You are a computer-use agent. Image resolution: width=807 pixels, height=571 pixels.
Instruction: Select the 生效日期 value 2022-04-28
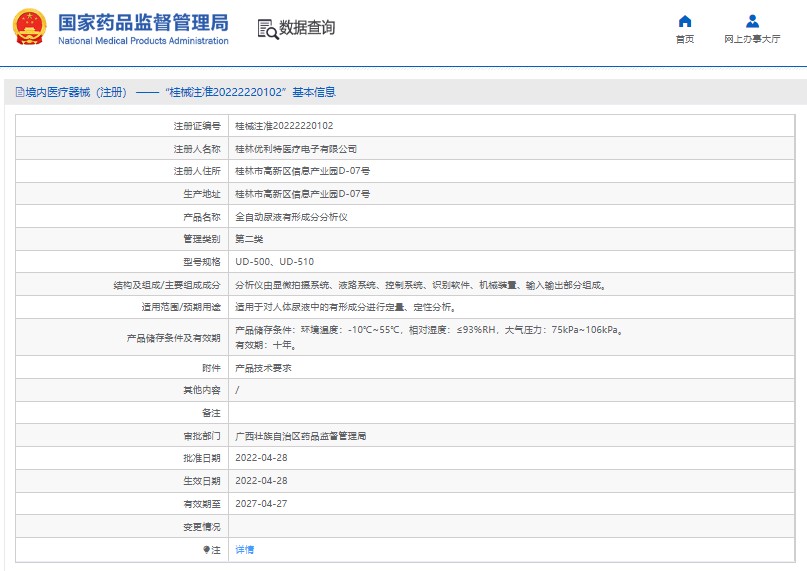261,481
